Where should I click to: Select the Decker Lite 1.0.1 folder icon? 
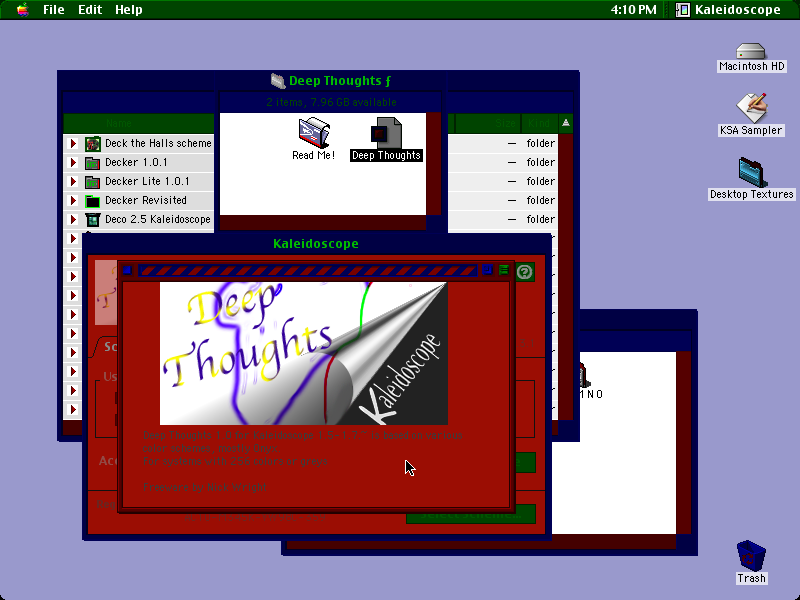(x=92, y=182)
